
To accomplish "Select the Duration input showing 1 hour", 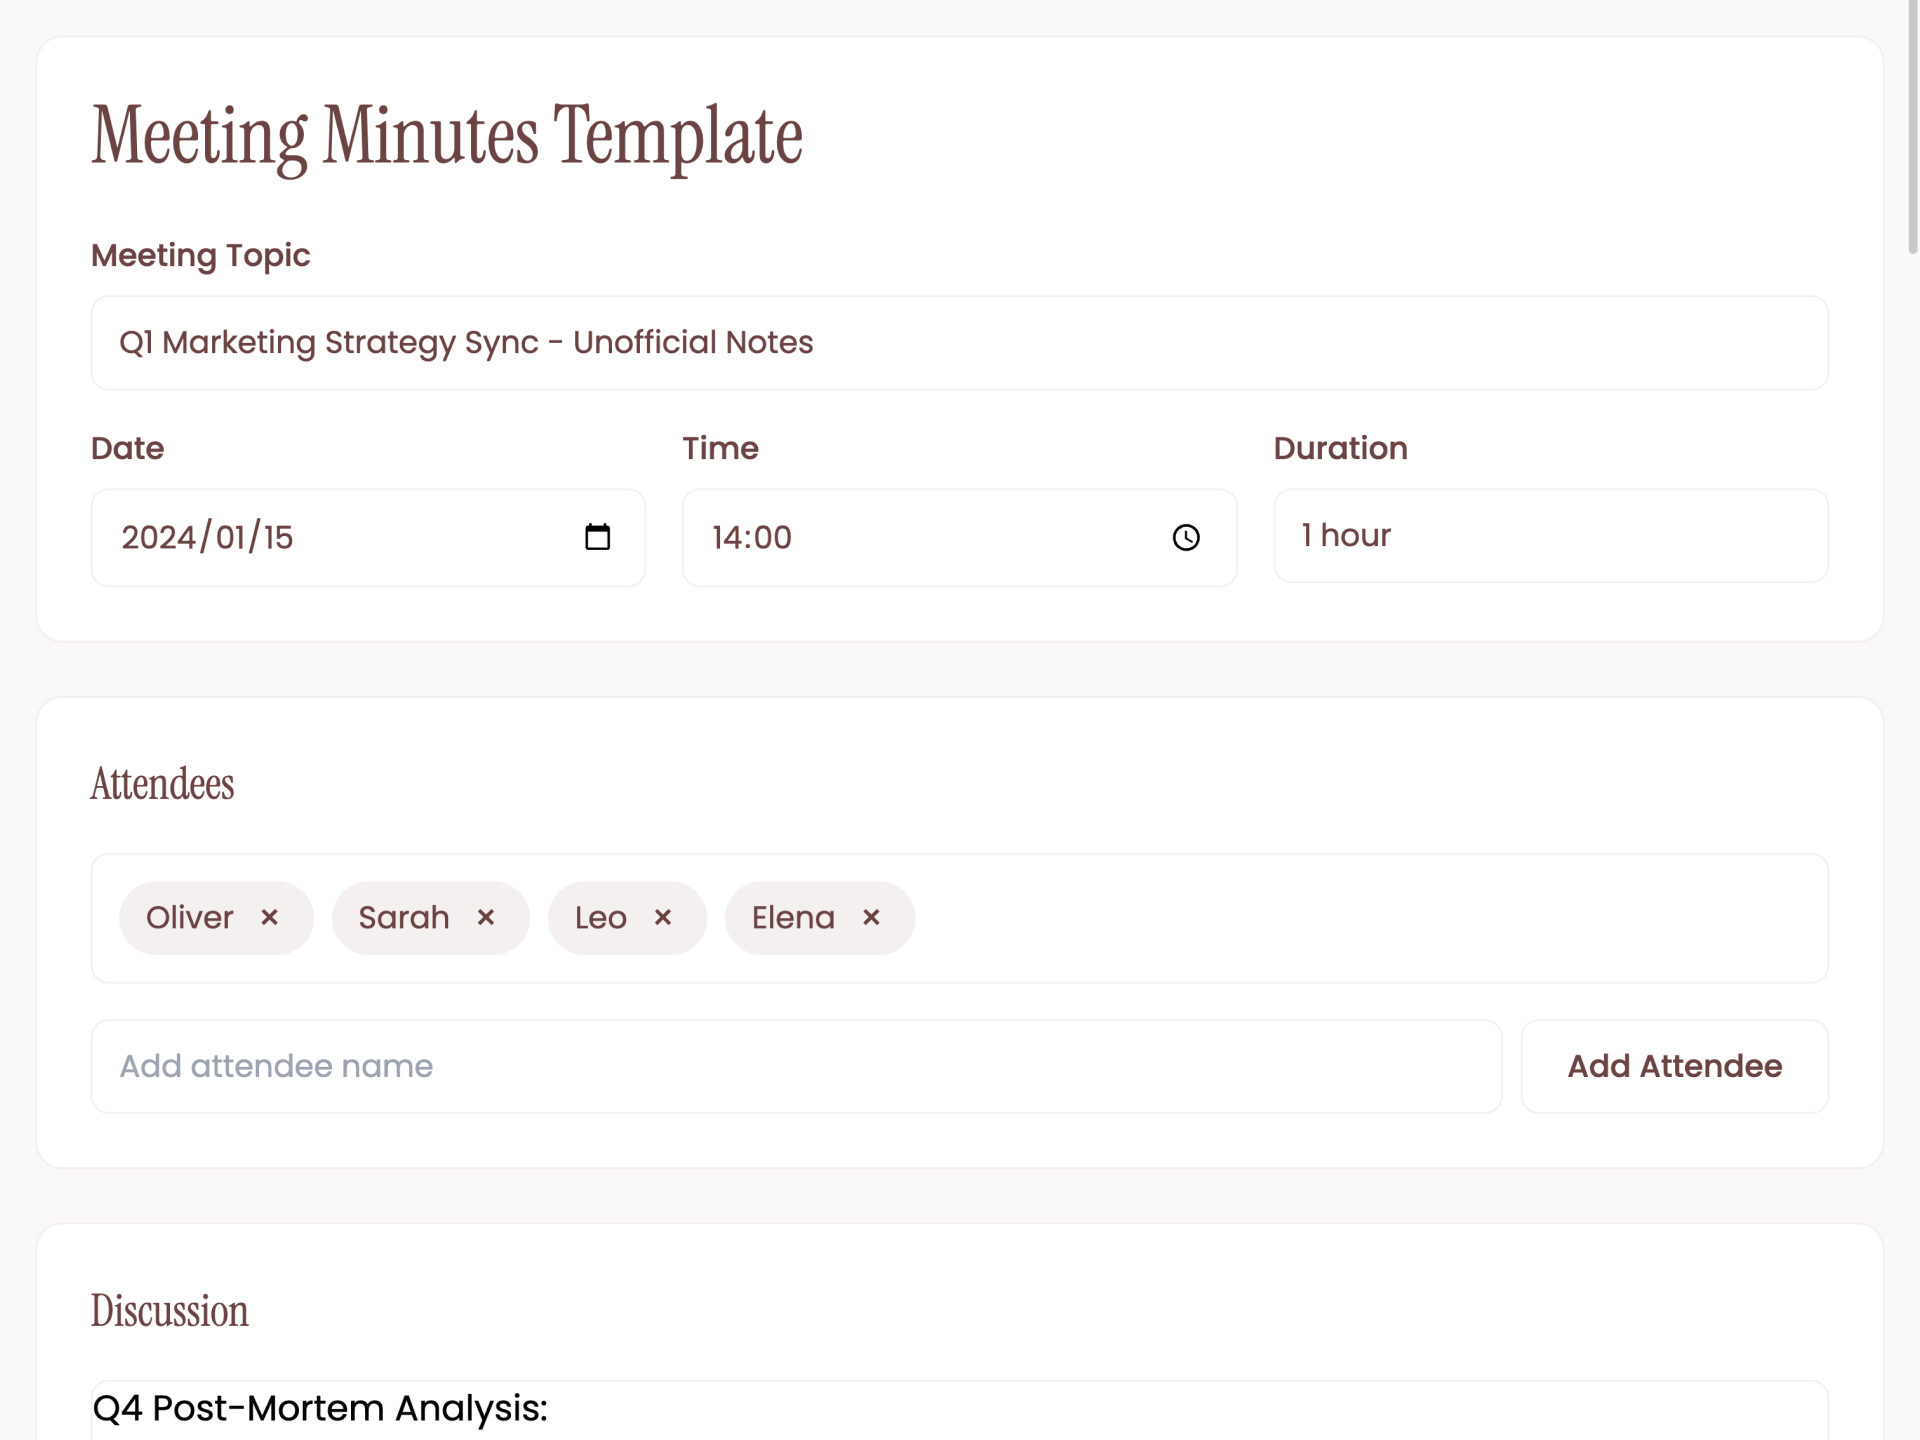I will click(1550, 536).
